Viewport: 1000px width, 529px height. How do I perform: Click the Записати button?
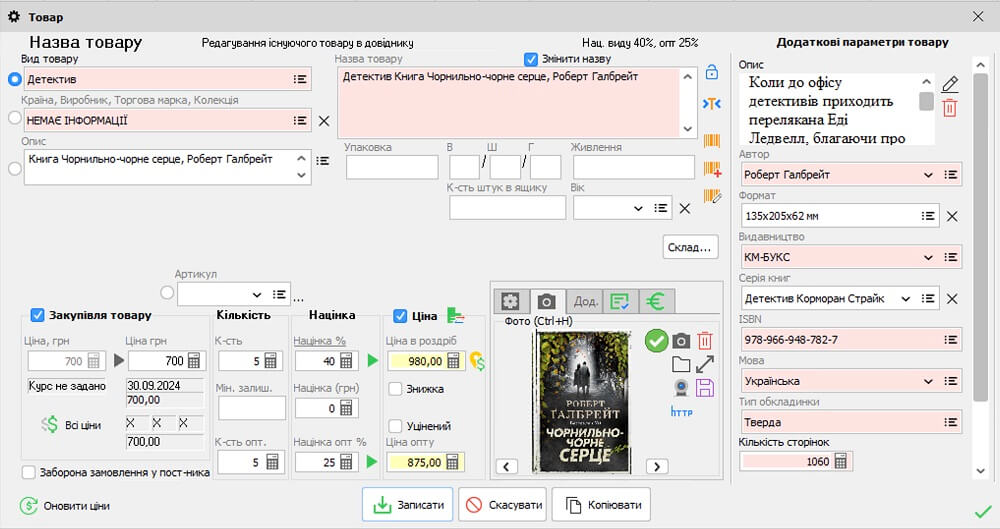408,505
